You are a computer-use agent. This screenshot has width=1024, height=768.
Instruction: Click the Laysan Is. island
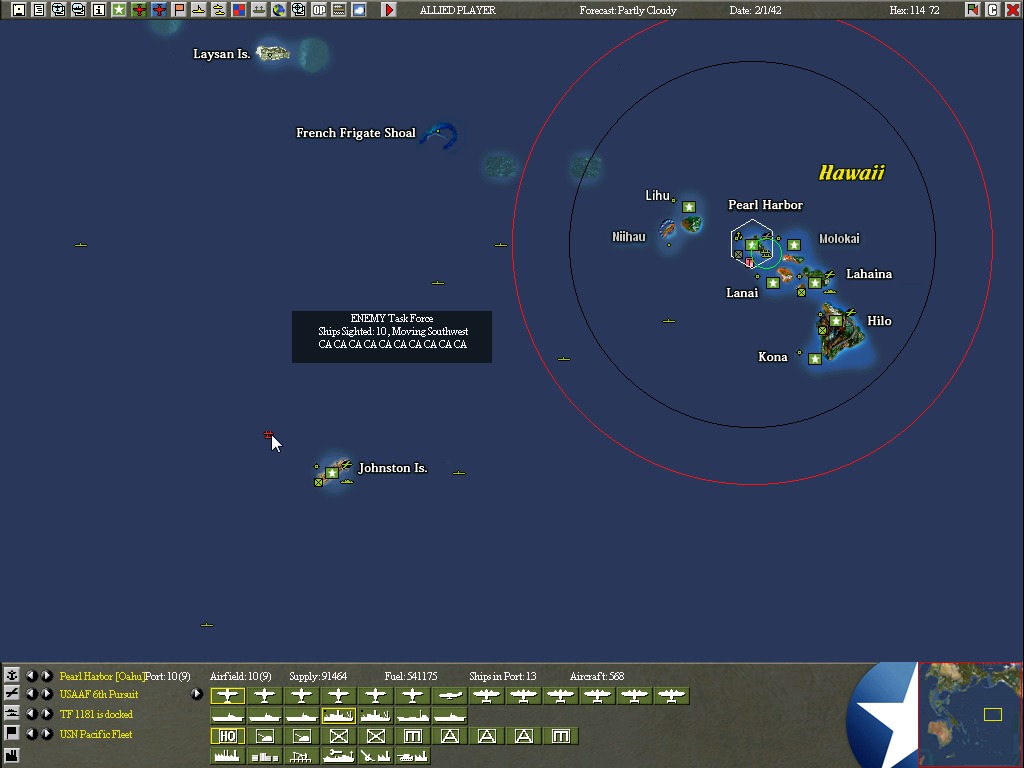(x=272, y=53)
